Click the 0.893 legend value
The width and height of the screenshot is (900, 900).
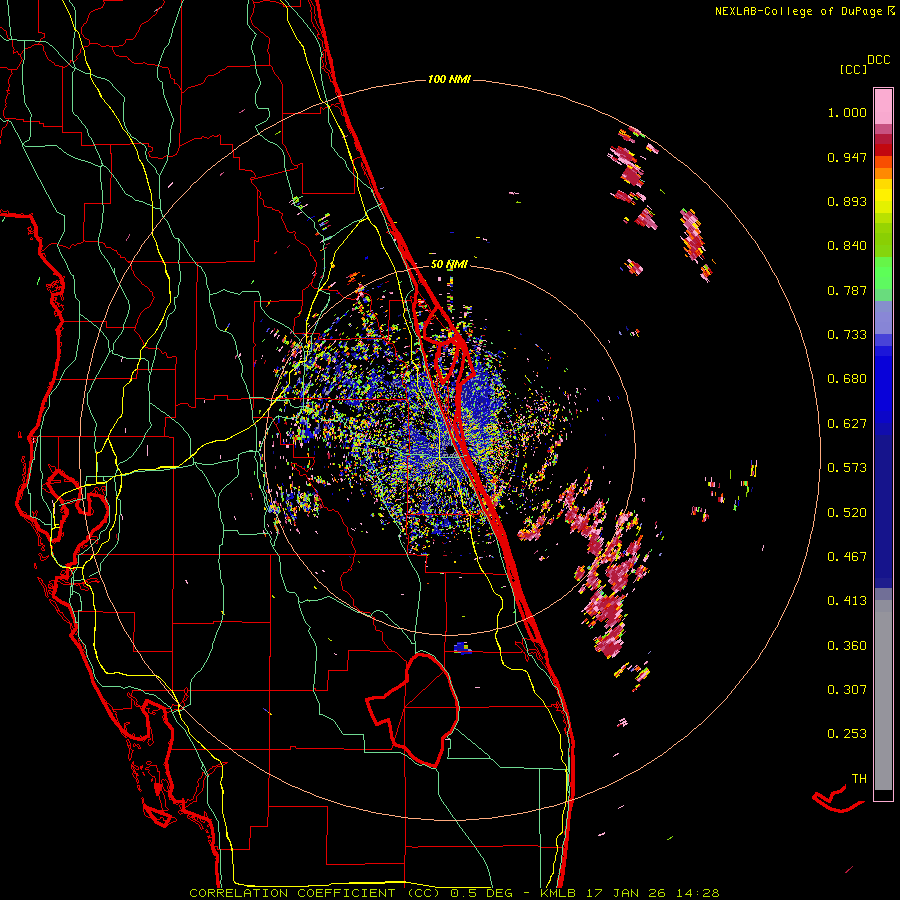(847, 201)
